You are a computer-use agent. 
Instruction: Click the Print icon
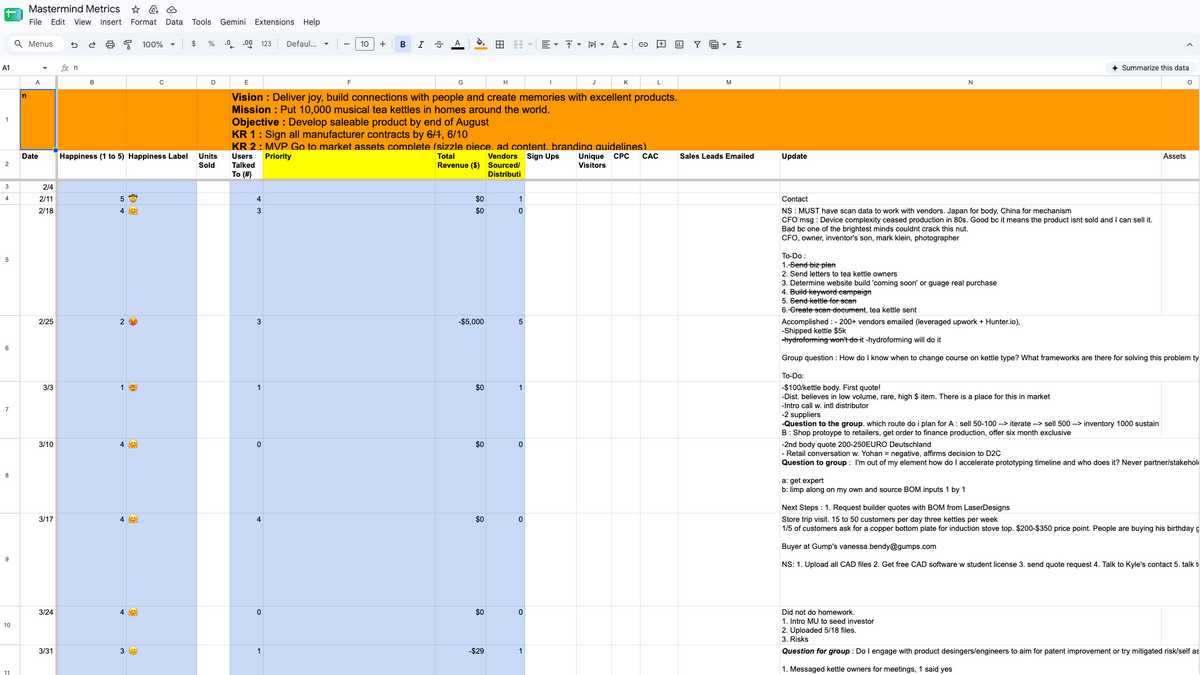click(x=110, y=44)
